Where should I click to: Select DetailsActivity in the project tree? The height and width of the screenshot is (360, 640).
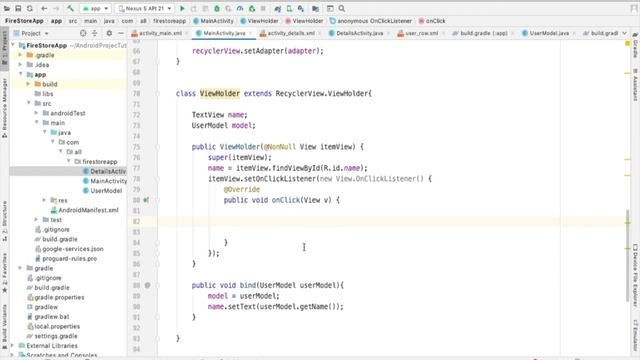tap(104, 171)
